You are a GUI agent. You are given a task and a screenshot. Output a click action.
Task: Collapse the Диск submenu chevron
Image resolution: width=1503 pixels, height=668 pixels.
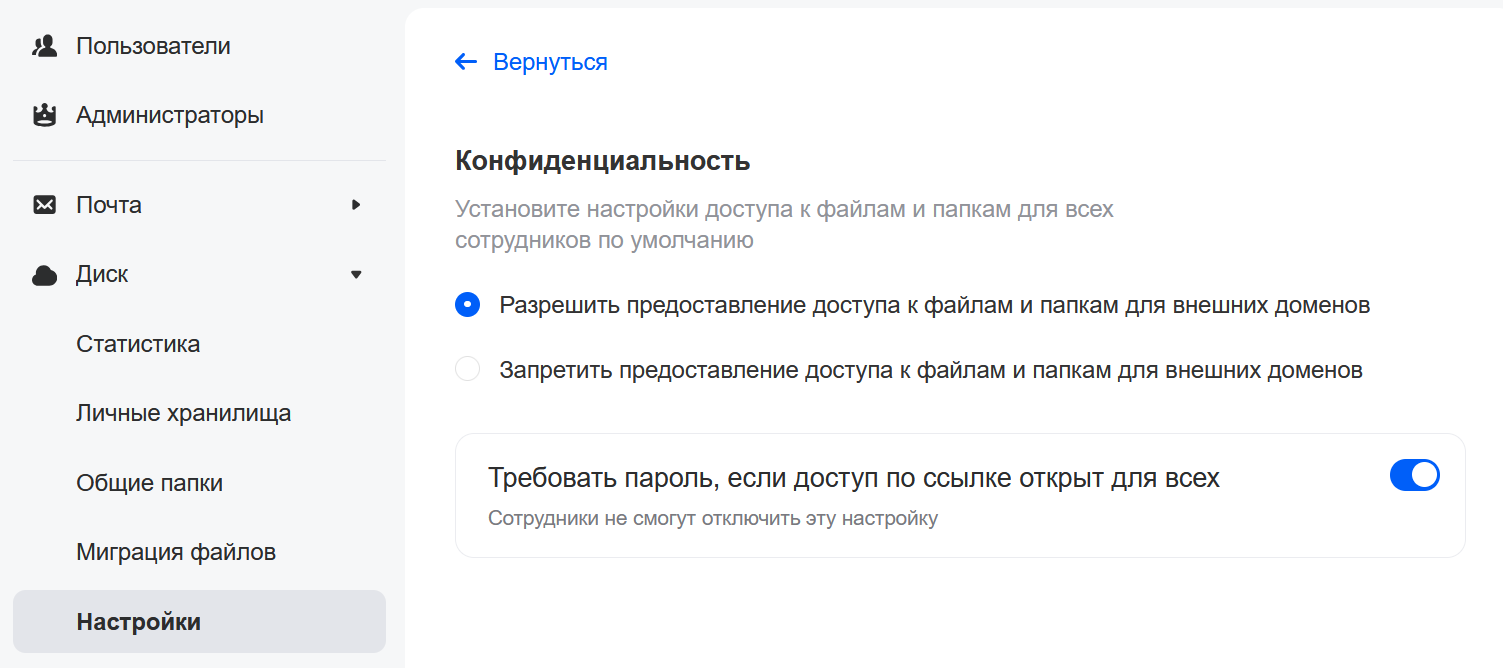[x=356, y=274]
